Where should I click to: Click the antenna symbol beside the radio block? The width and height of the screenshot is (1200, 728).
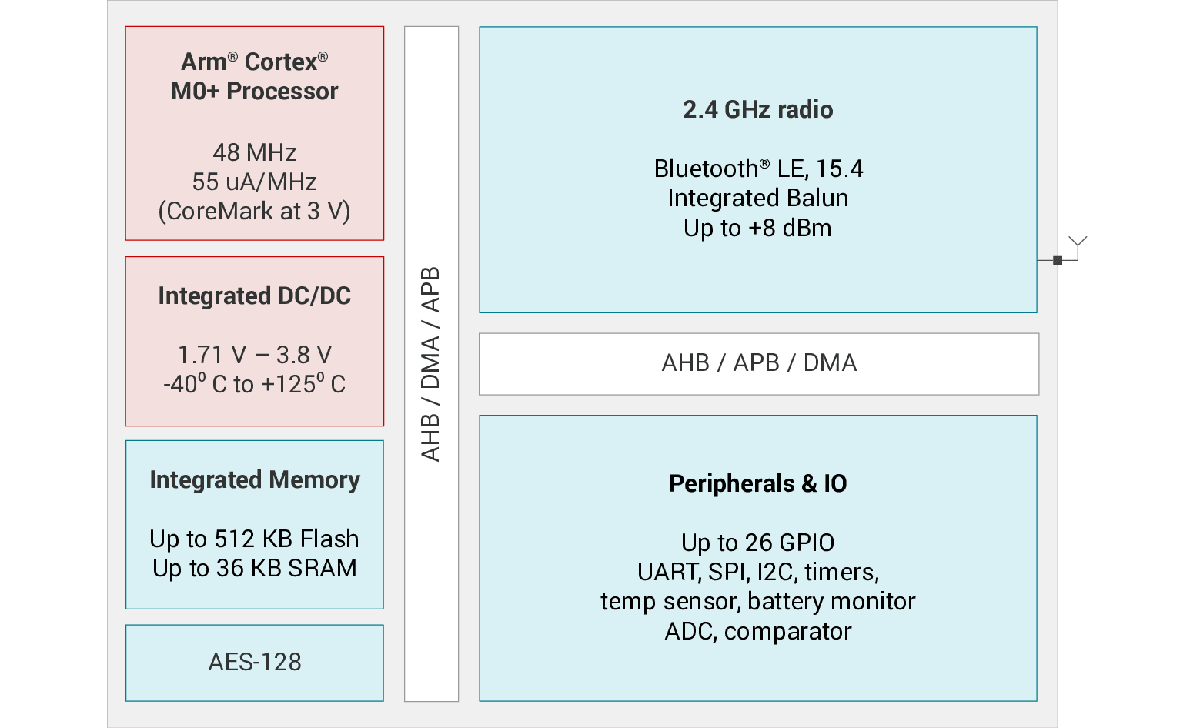tap(1078, 242)
